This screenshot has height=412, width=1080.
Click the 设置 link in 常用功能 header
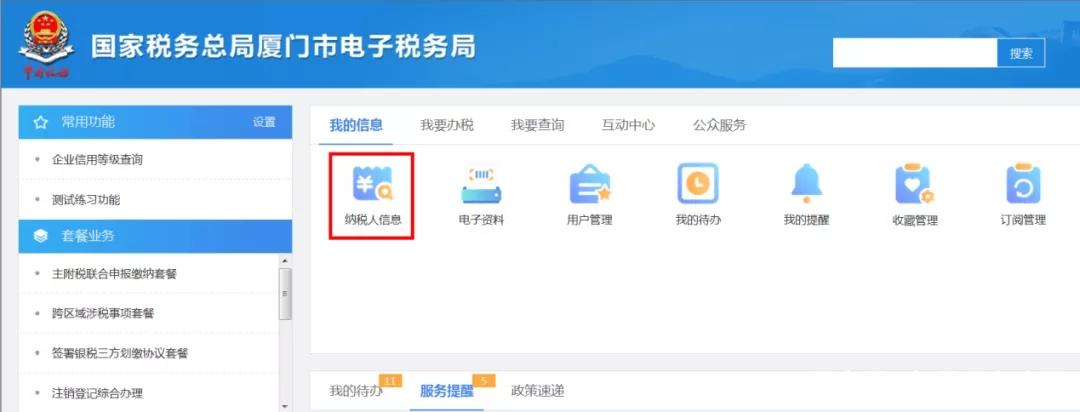tap(264, 123)
